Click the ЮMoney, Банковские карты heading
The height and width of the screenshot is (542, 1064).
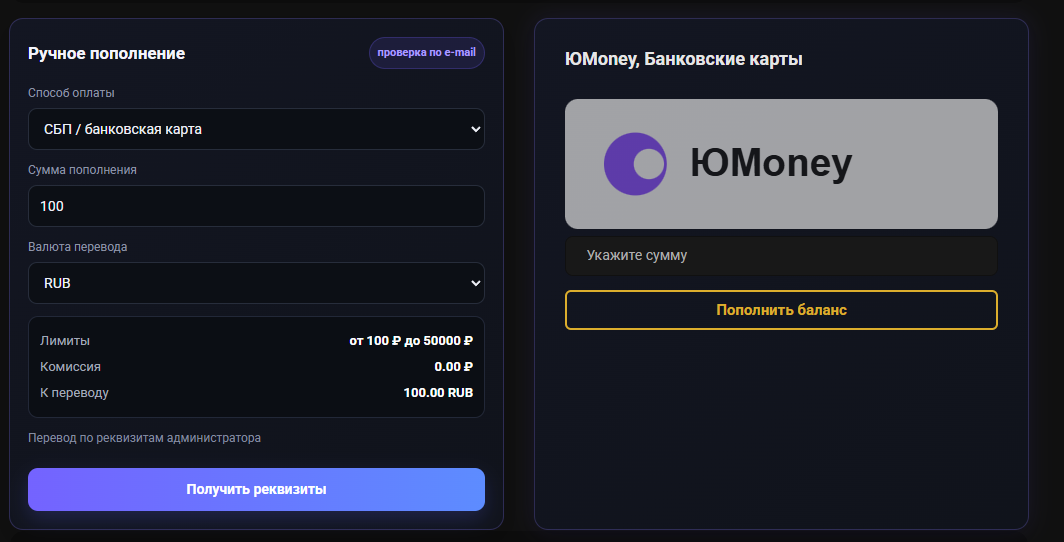pyautogui.click(x=684, y=59)
